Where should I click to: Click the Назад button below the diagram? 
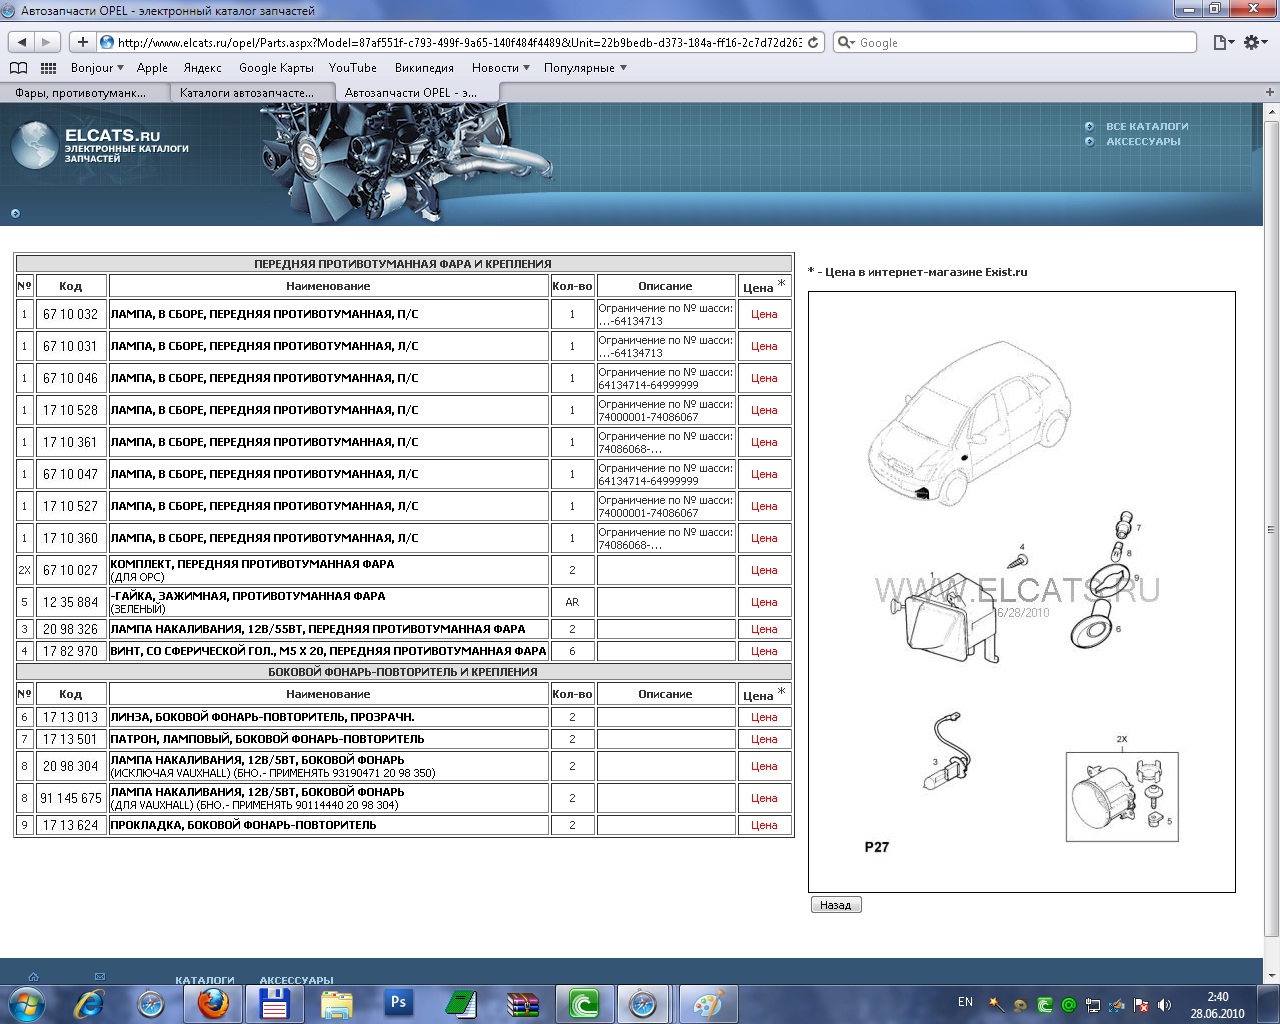836,905
